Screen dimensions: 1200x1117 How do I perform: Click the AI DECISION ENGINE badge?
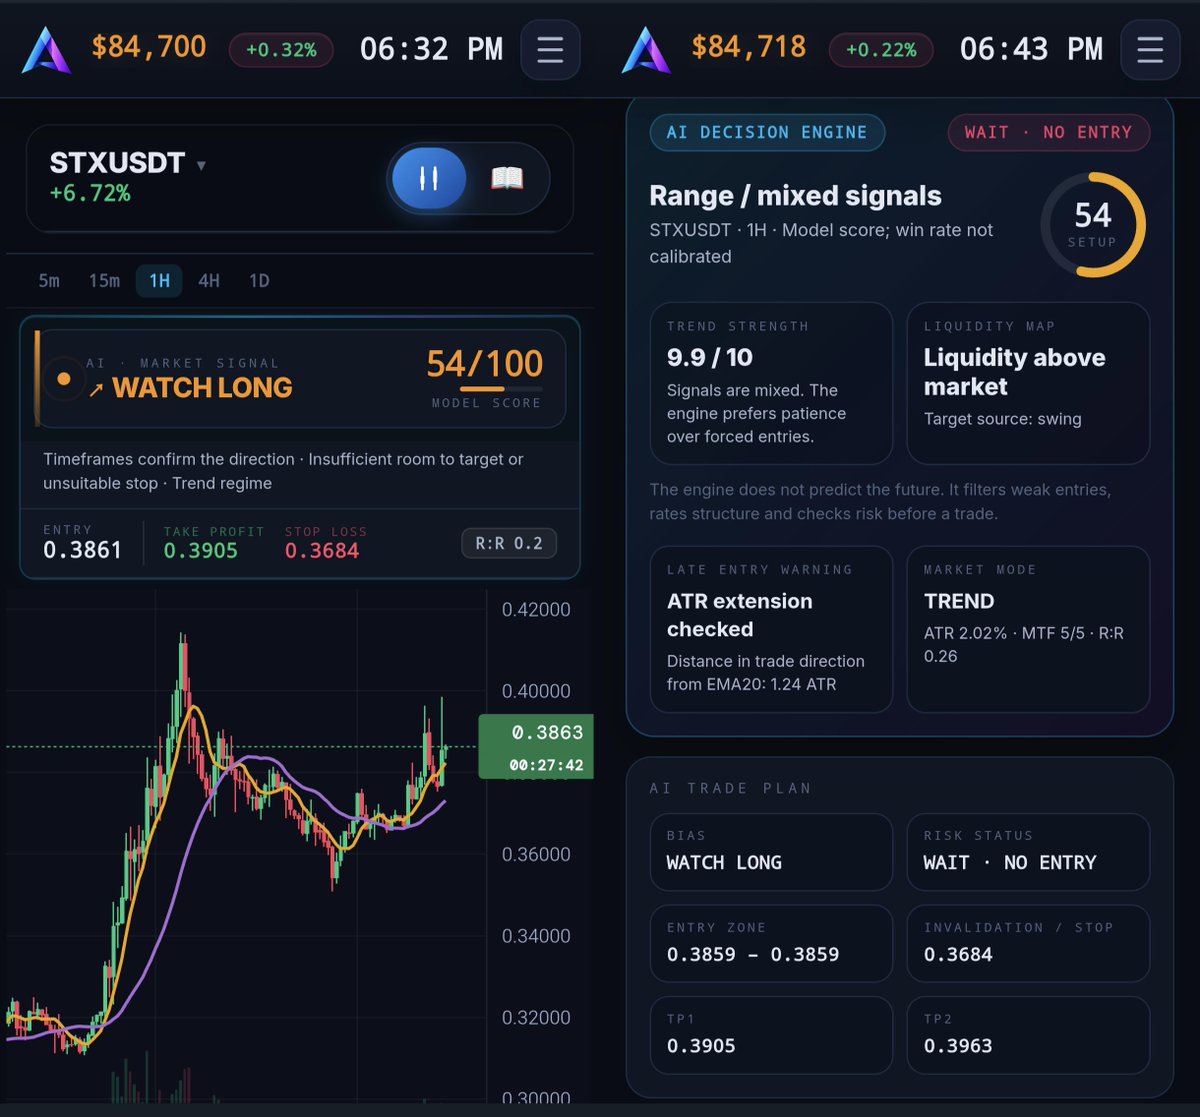pyautogui.click(x=767, y=132)
